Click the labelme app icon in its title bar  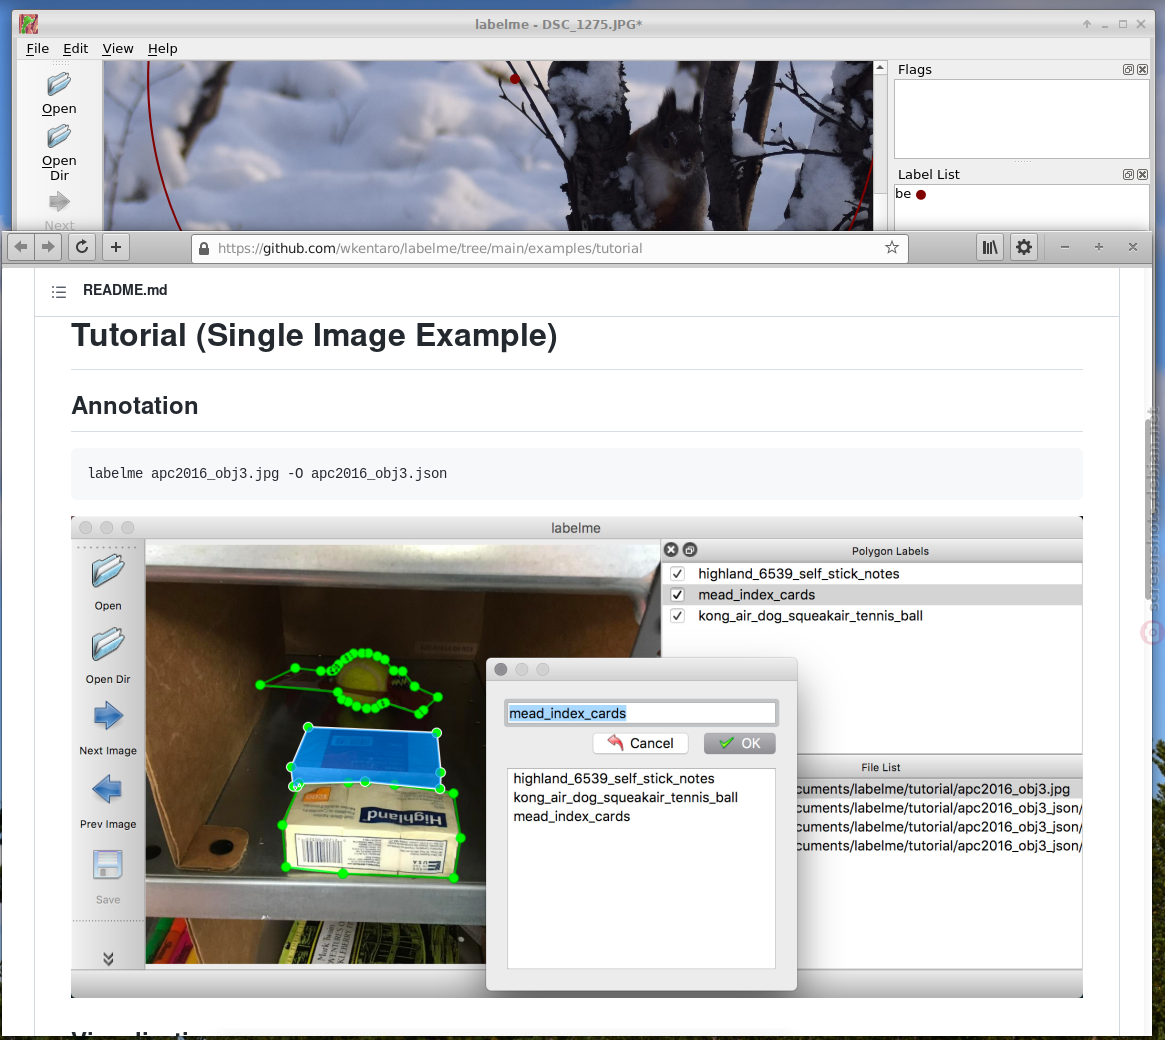[x=28, y=24]
